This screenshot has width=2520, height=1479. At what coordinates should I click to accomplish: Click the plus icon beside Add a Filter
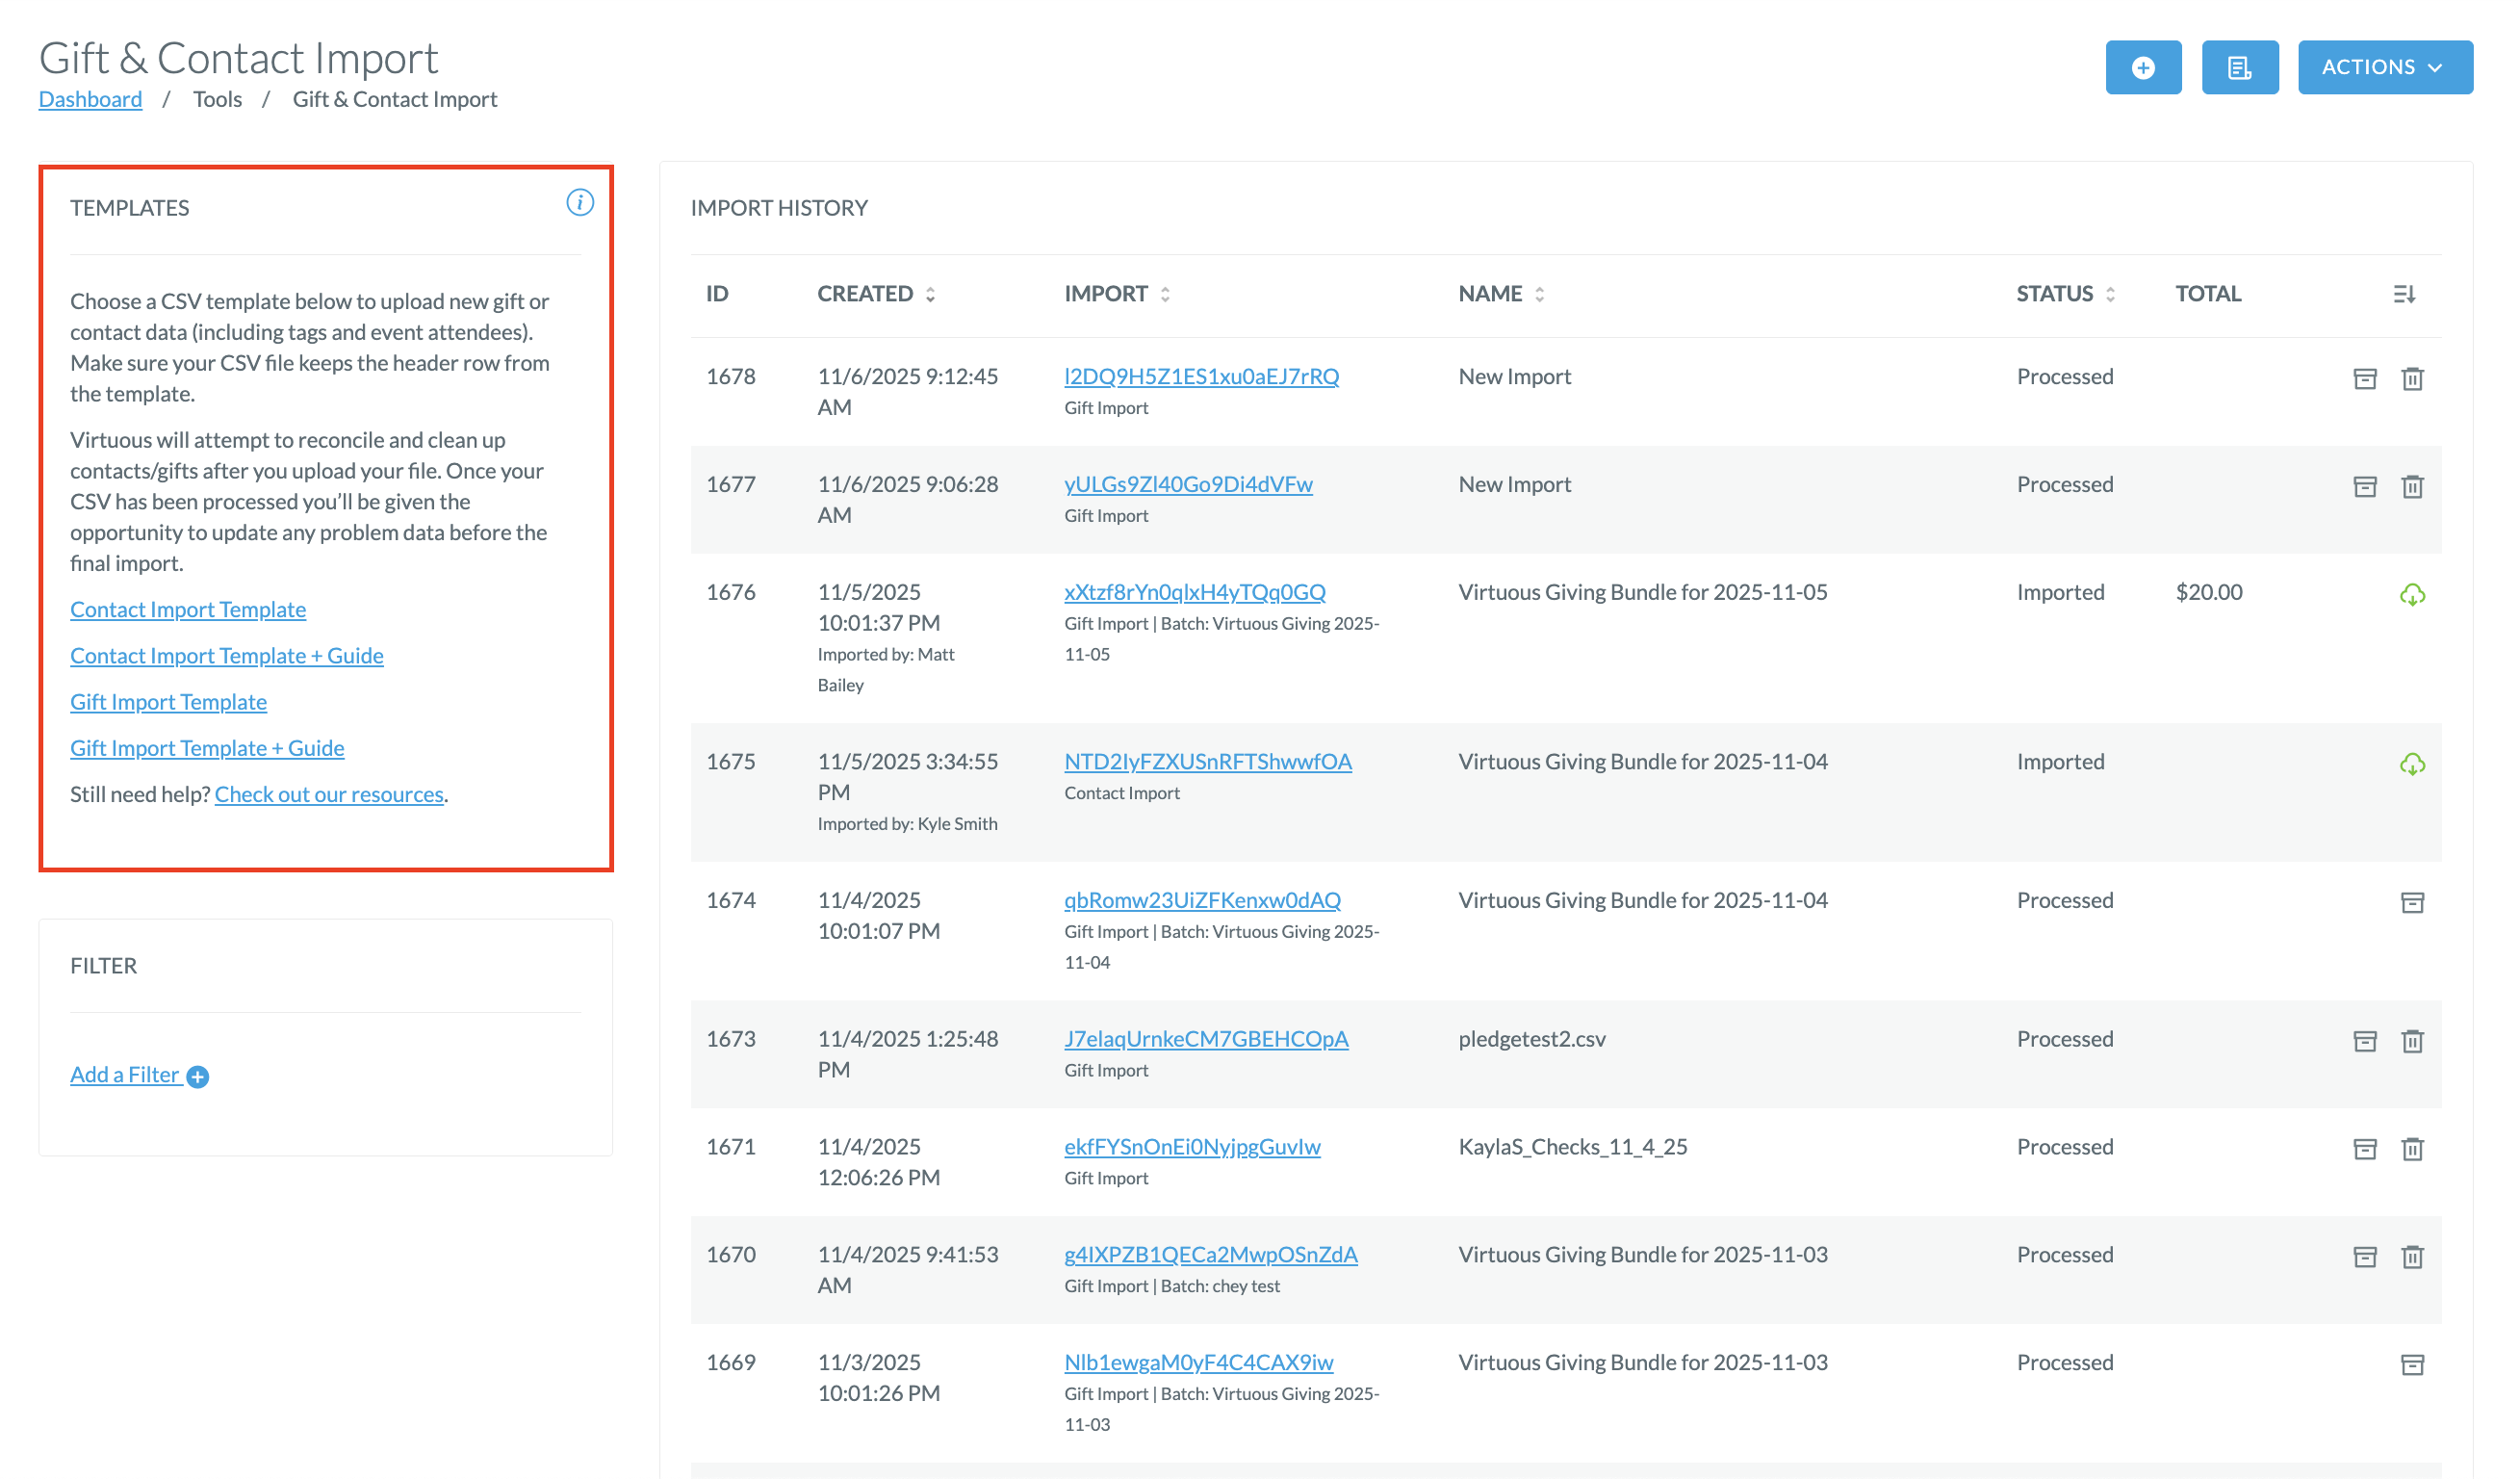[198, 1077]
